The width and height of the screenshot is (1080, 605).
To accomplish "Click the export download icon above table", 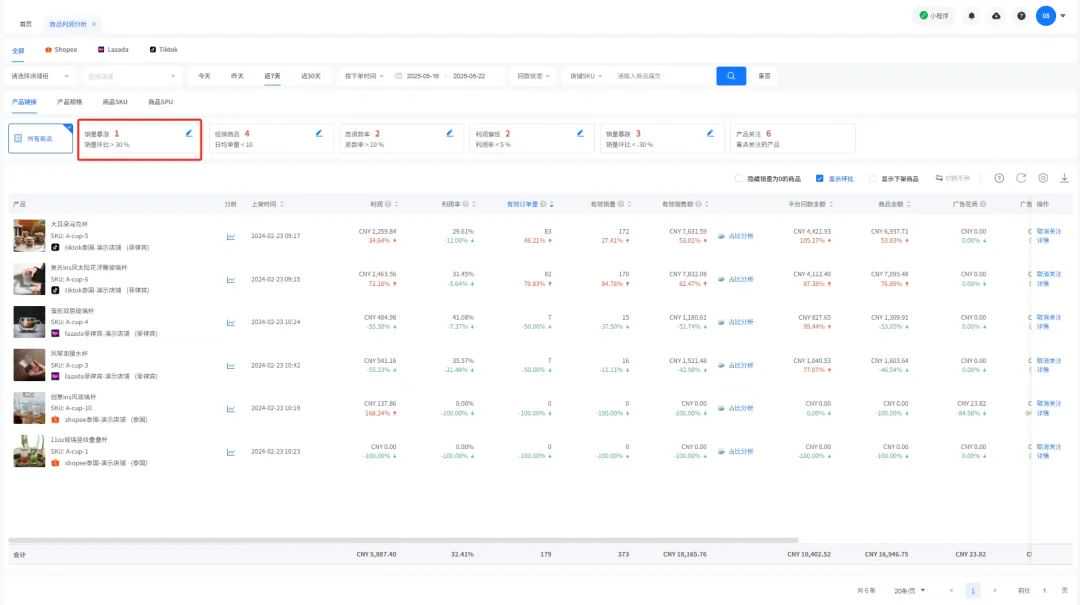I will click(x=1064, y=178).
